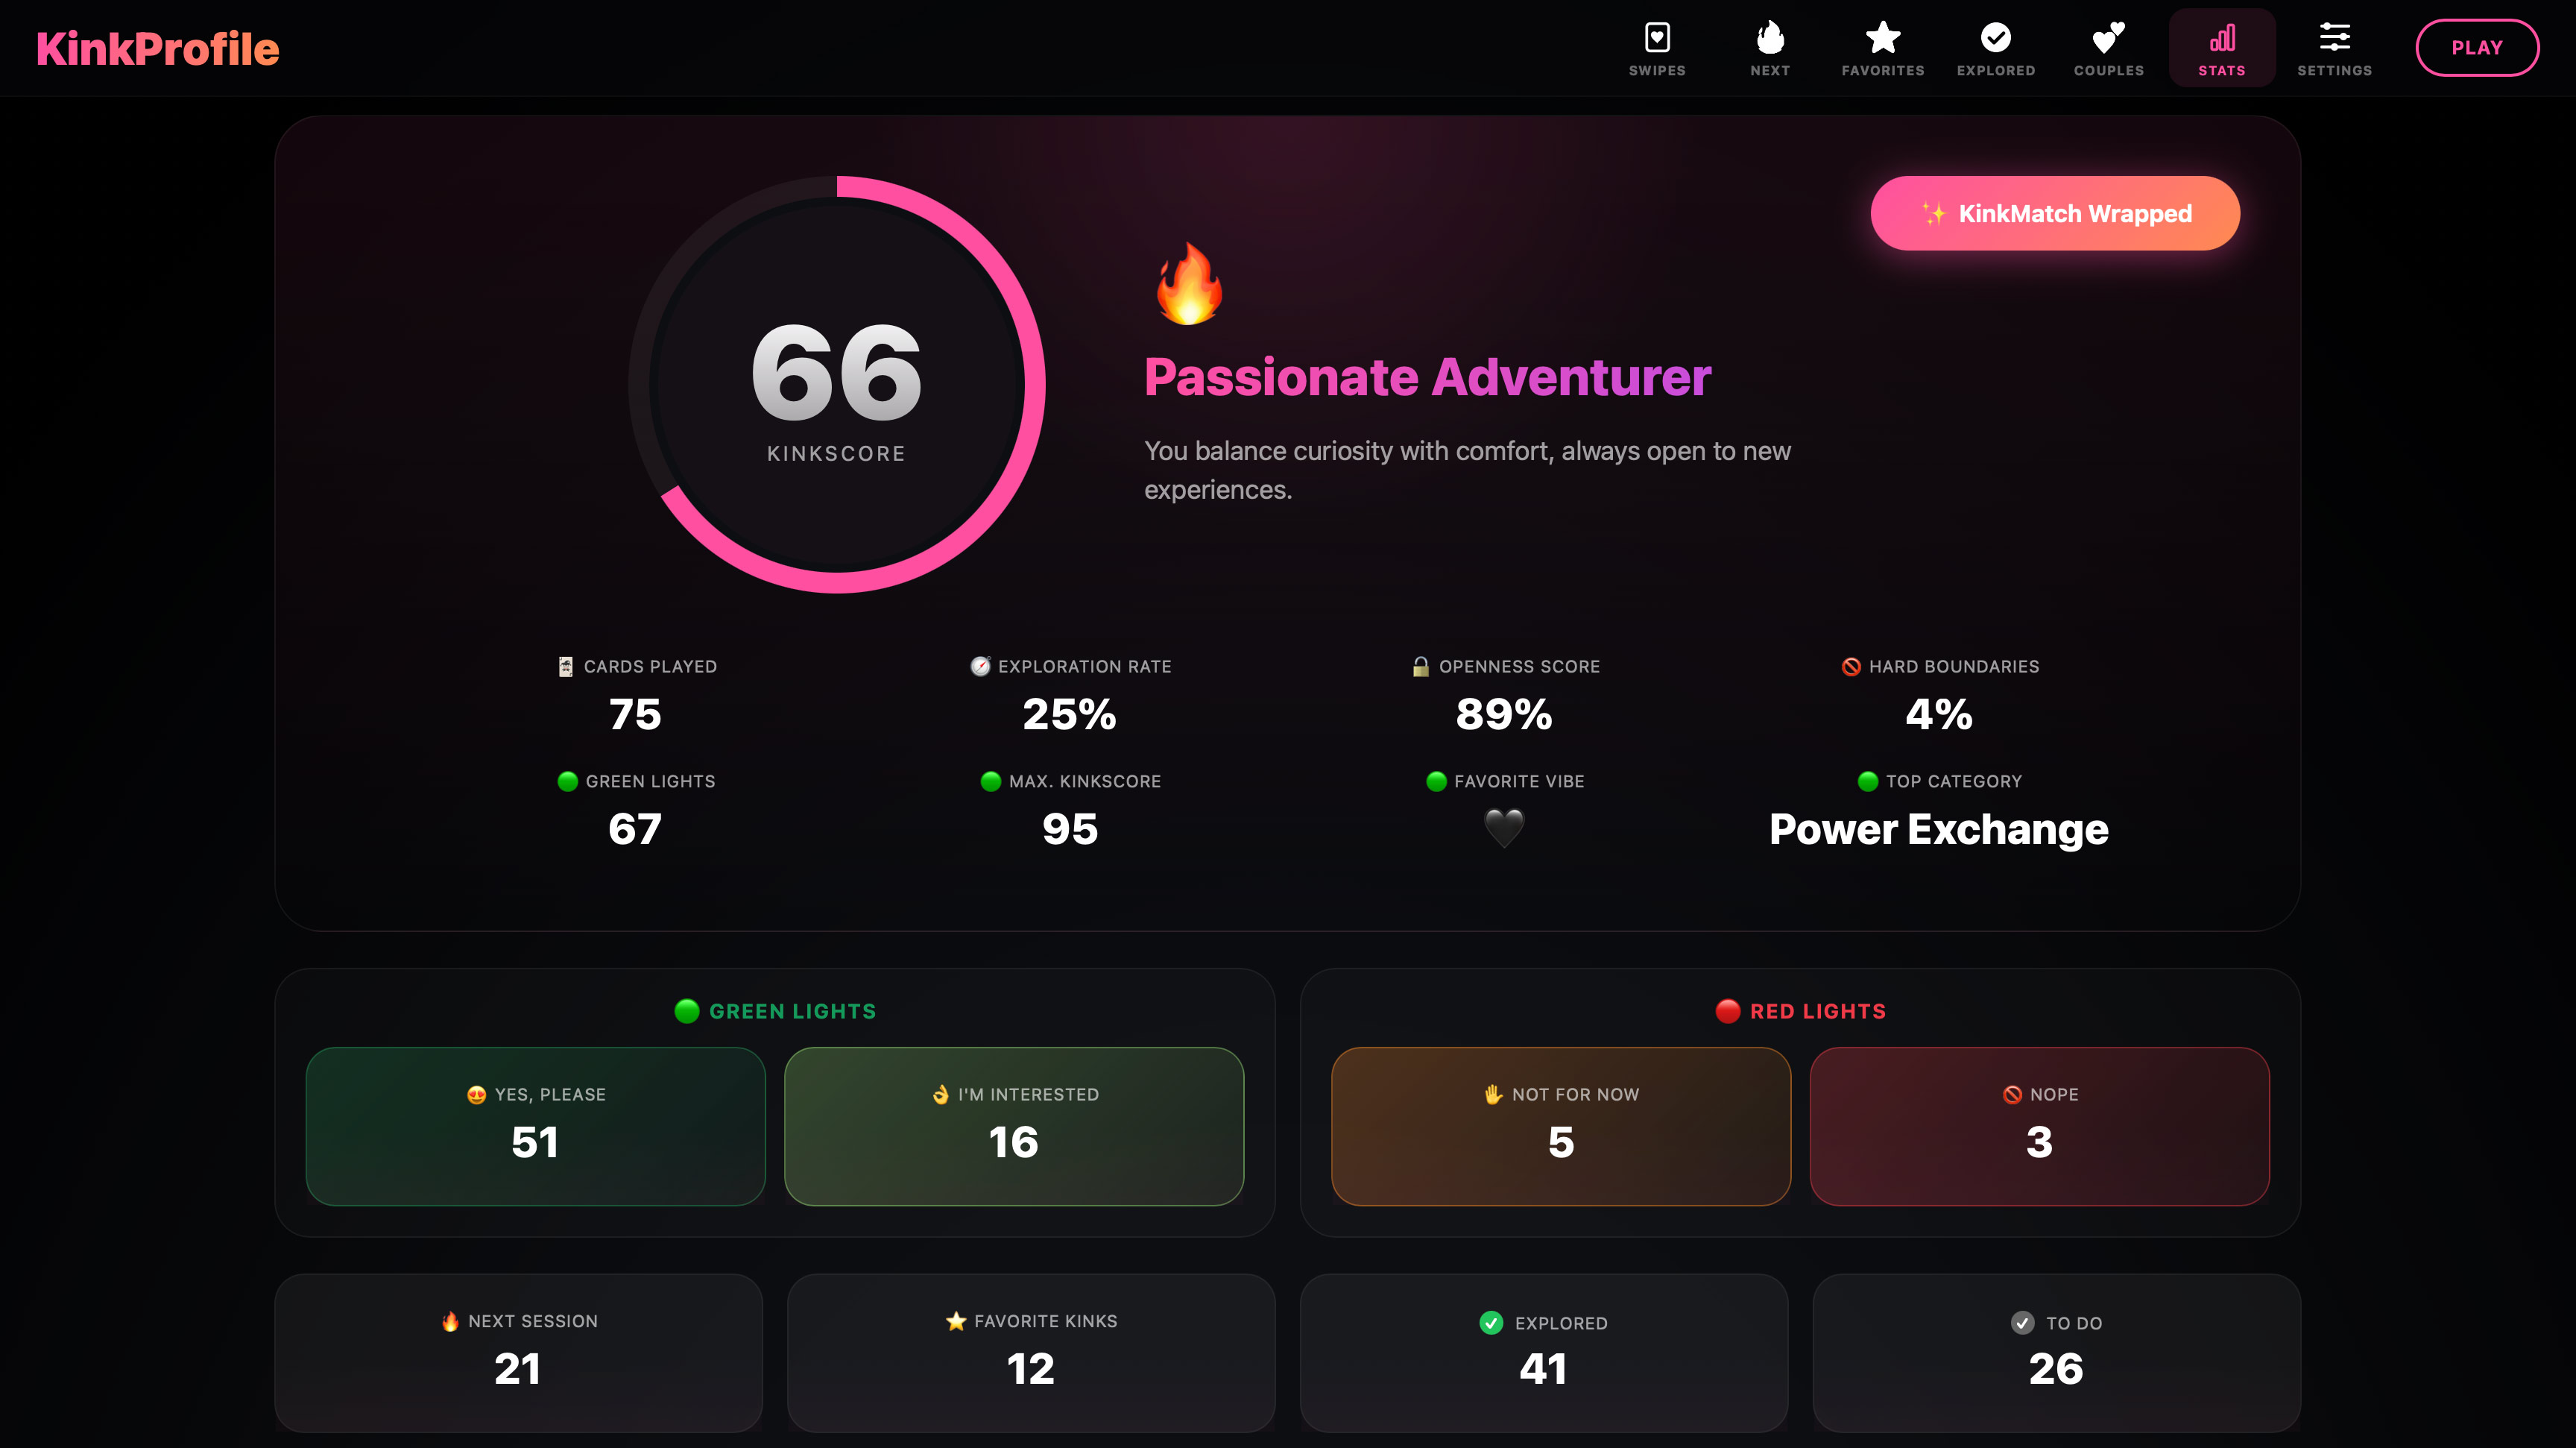Open the Next Session tile
This screenshot has height=1448, width=2576.
pos(518,1351)
